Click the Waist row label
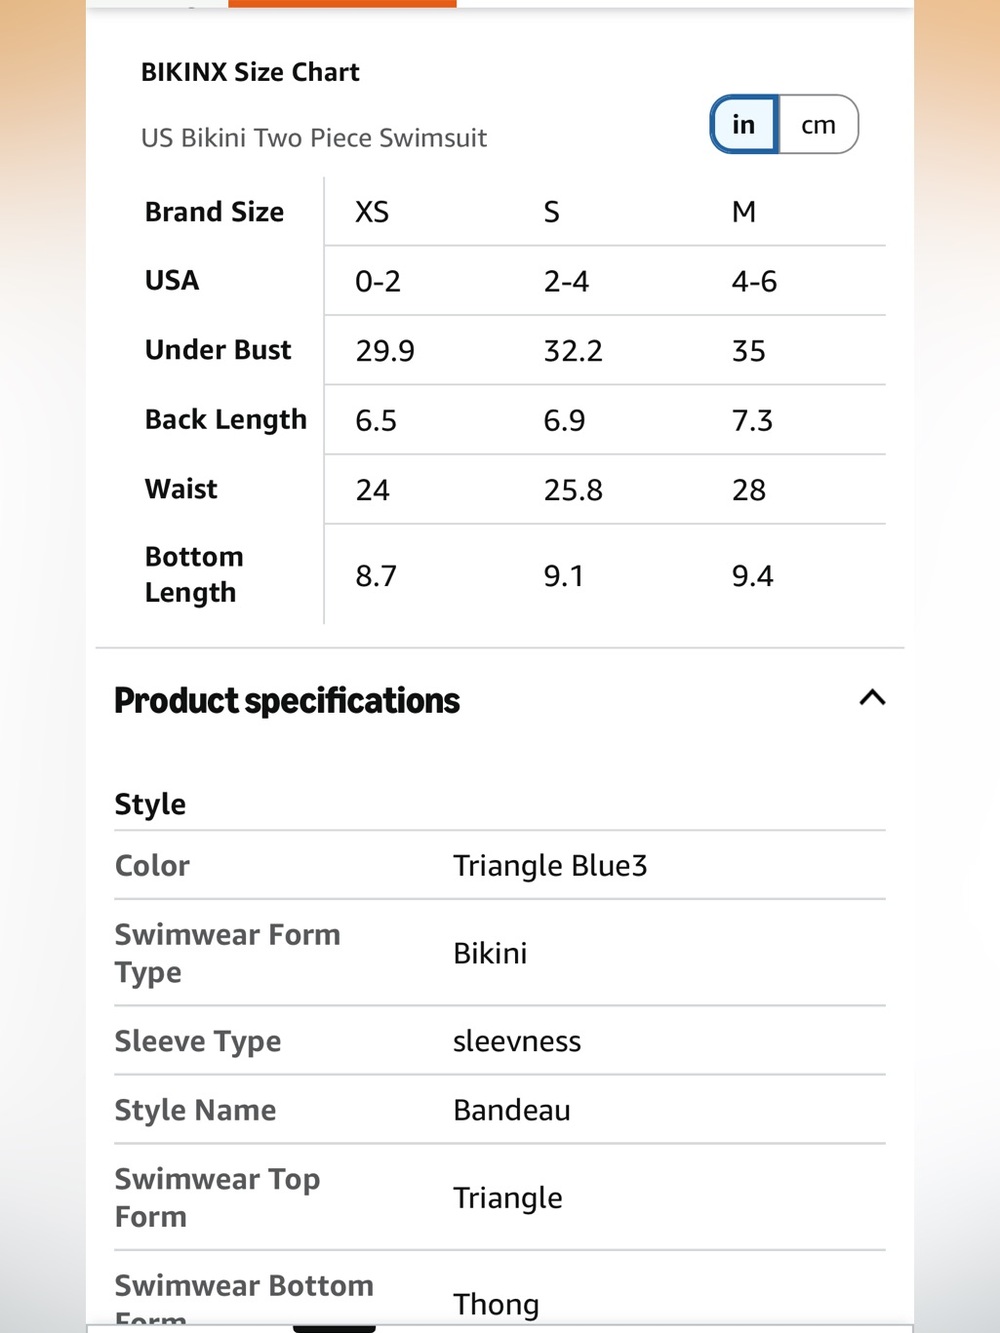 pos(181,489)
